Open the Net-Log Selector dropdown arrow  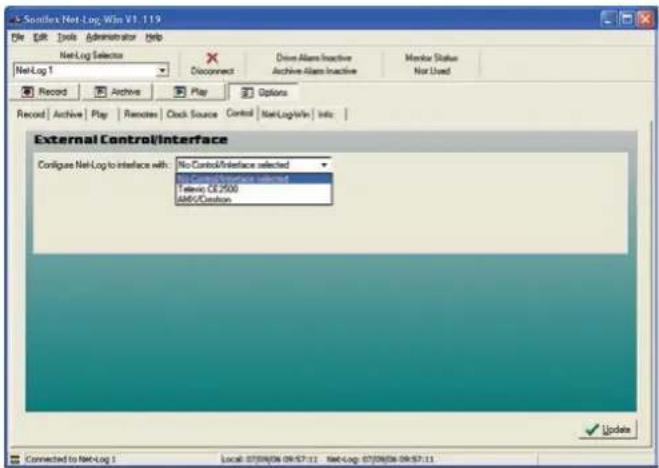[x=162, y=71]
